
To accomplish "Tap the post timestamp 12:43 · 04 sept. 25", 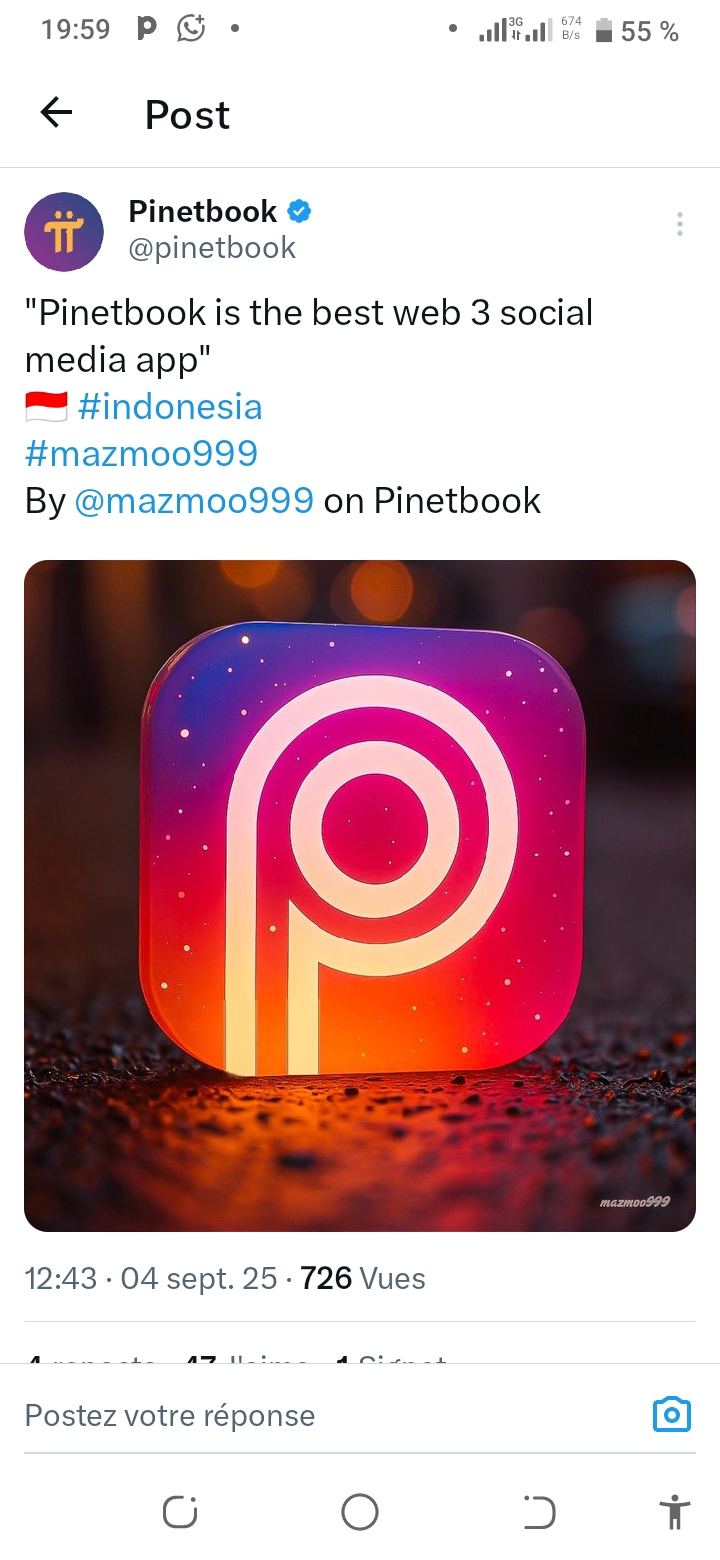I will [x=151, y=1278].
